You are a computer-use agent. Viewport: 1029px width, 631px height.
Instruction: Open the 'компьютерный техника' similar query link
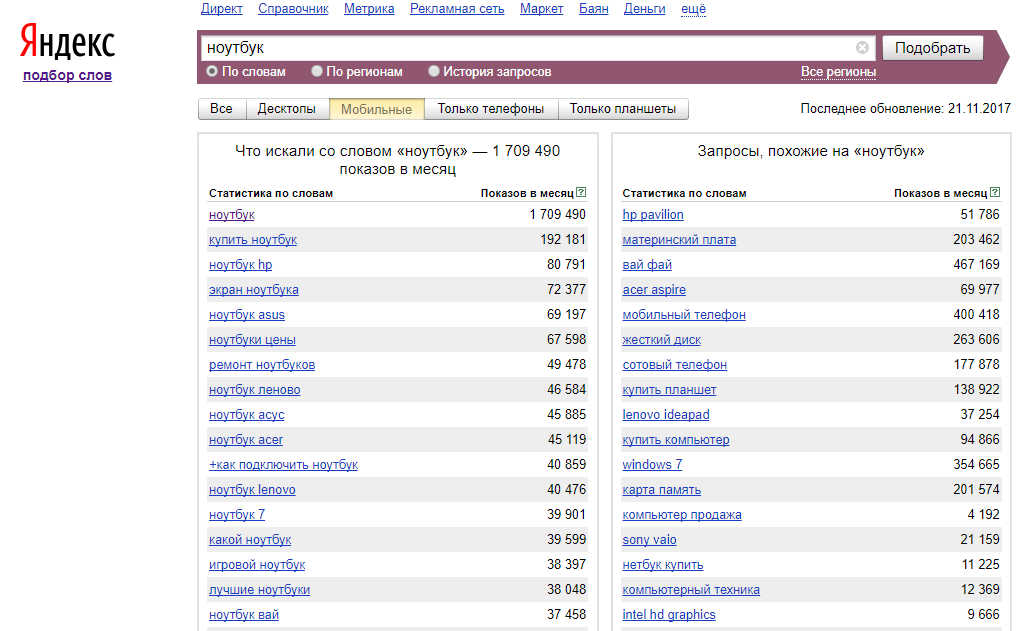691,590
